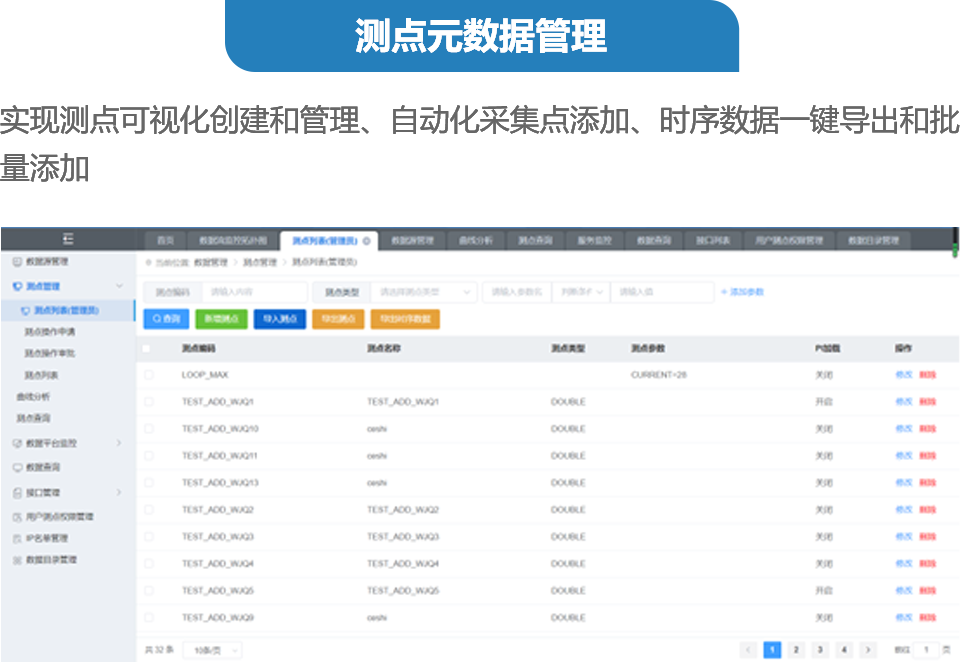The image size is (960, 662).
Task: Close the 测点列表(管理员) tab via its X icon
Action: click(x=366, y=241)
